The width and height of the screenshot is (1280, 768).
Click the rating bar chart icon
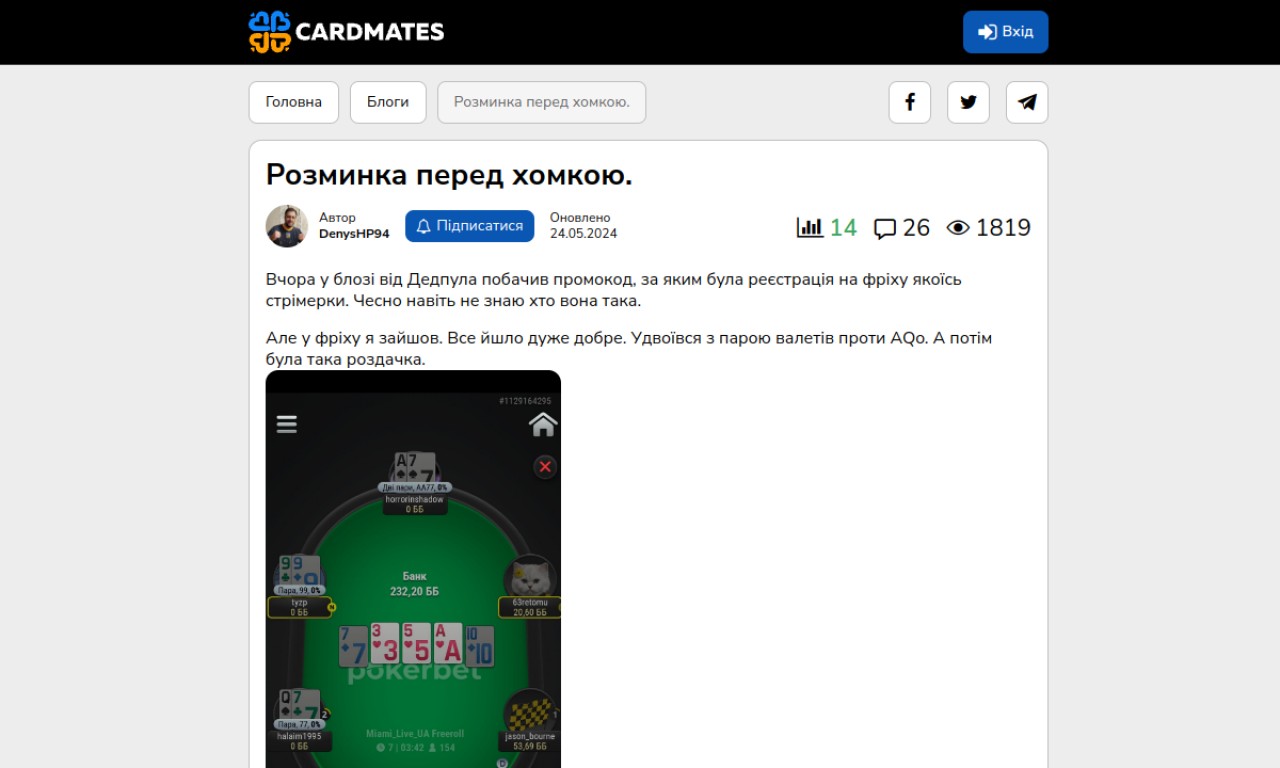(x=809, y=227)
